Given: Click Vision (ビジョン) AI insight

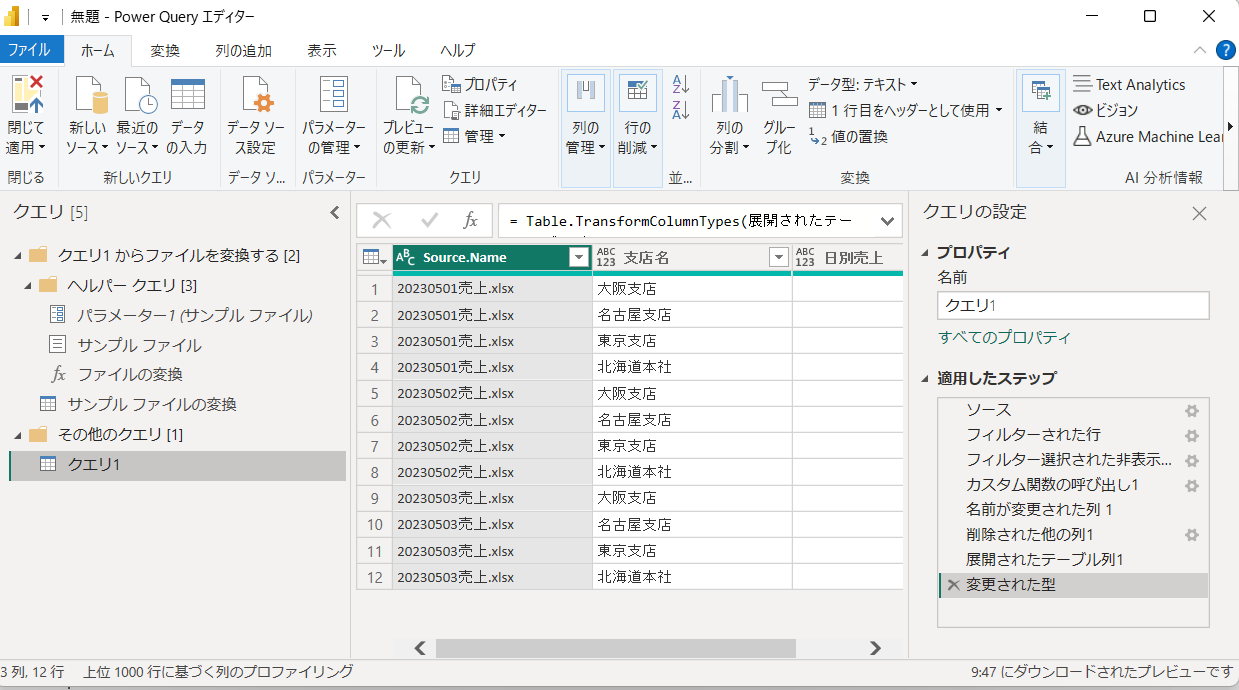Looking at the screenshot, I should click(1106, 110).
